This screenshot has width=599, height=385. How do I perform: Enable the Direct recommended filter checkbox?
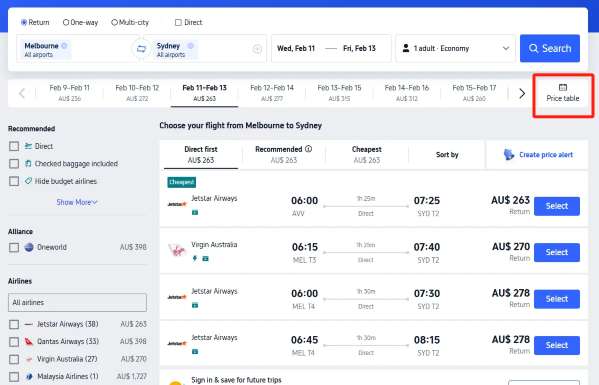pyautogui.click(x=14, y=146)
